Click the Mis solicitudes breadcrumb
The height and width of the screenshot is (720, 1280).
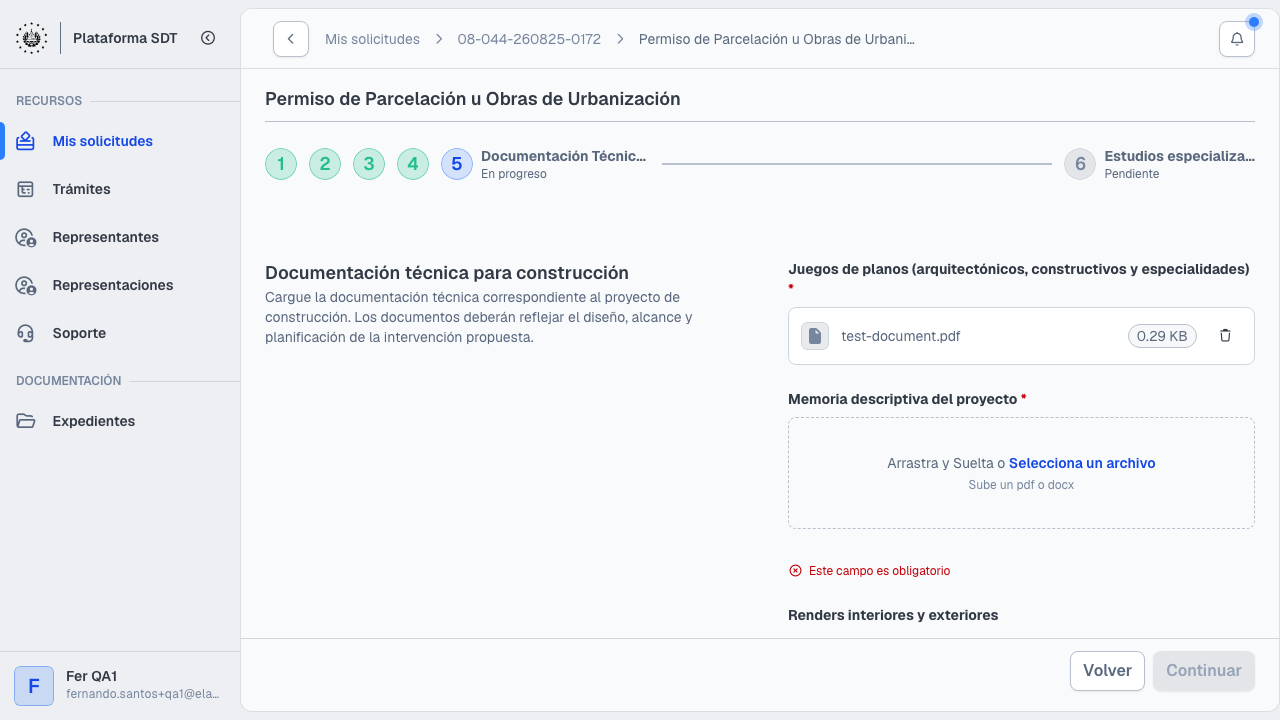coord(372,39)
